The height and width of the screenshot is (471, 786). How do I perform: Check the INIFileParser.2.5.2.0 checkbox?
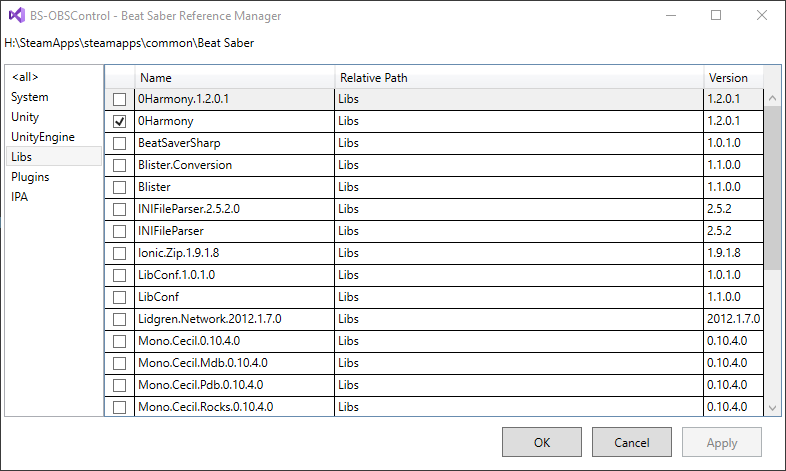(119, 209)
